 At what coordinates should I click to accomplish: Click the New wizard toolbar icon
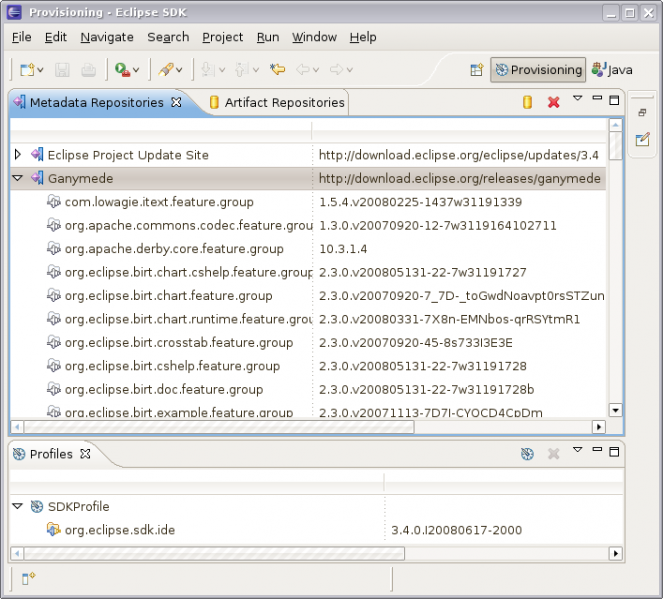27,70
